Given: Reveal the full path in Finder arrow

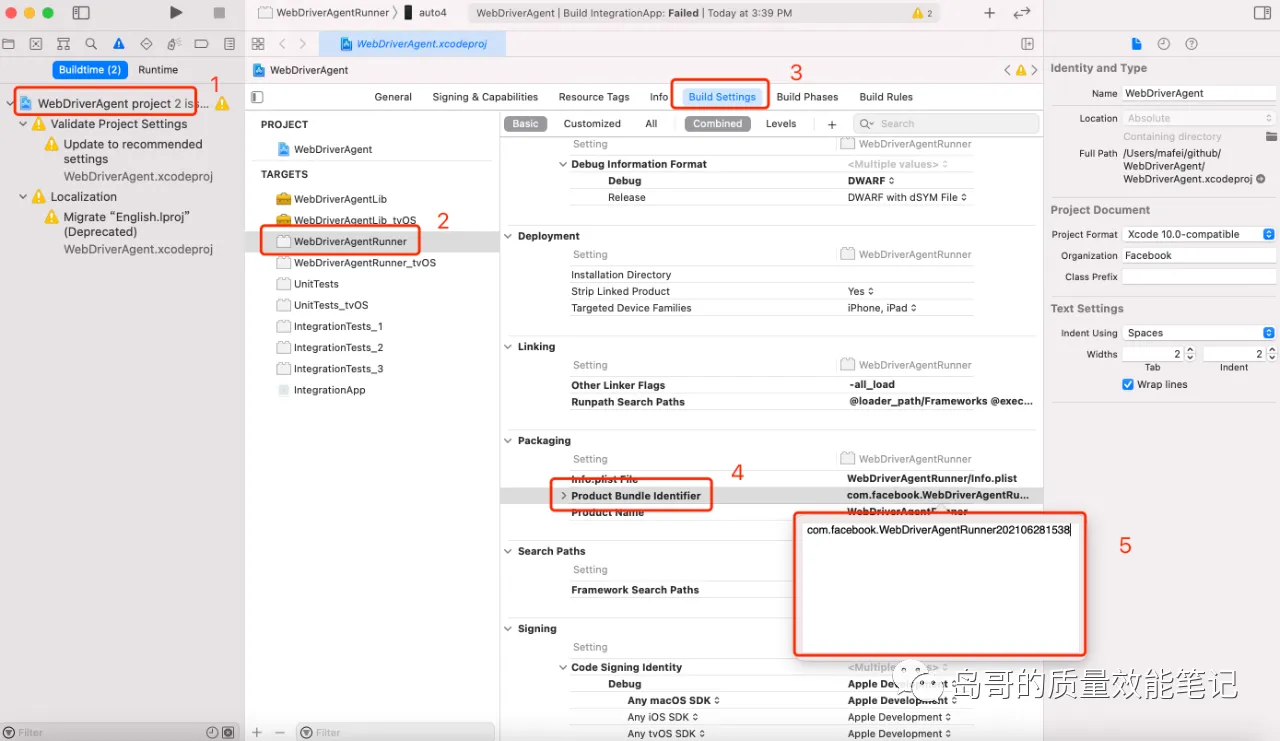Looking at the screenshot, I should 1262,179.
